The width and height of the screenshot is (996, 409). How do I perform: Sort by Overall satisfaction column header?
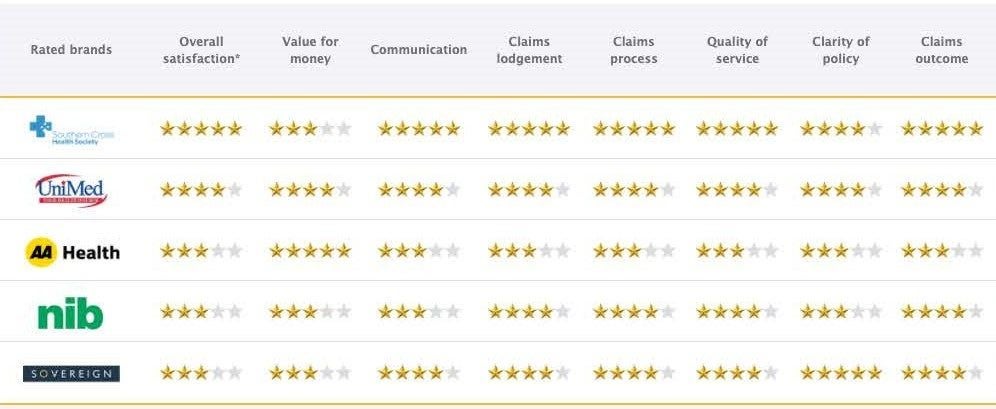(x=201, y=50)
